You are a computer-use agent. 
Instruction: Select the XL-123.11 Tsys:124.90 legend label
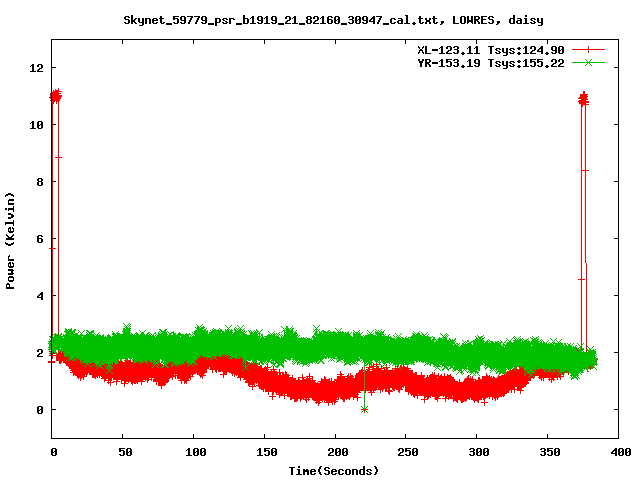click(491, 50)
